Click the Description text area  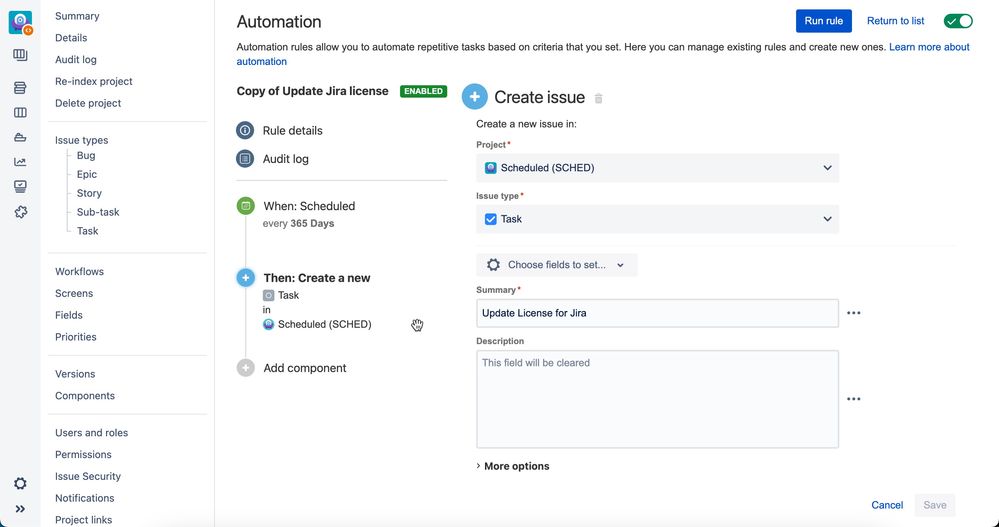pyautogui.click(x=658, y=399)
